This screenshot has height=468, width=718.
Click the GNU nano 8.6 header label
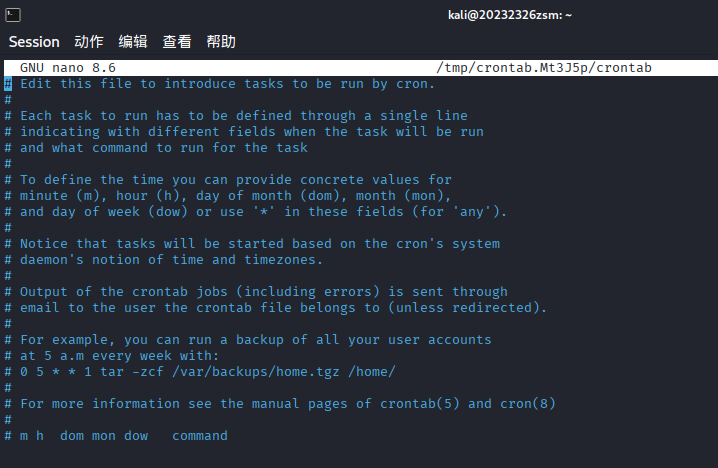tap(68, 68)
